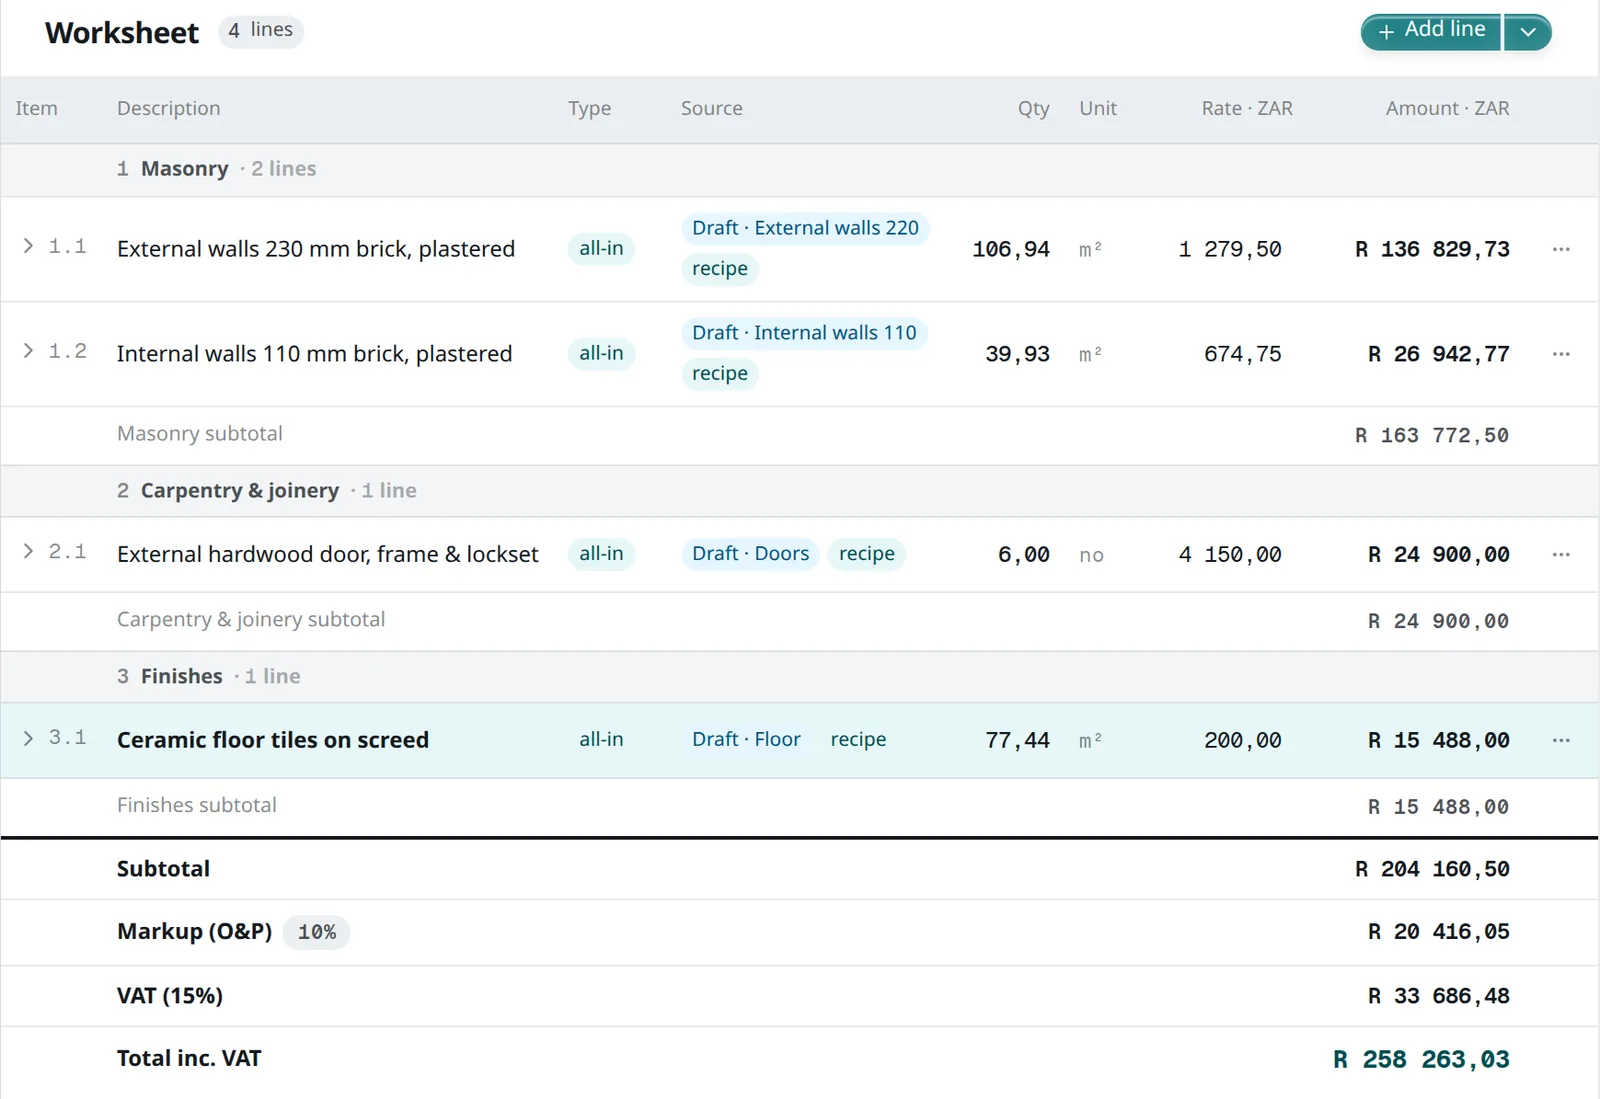Click the Rate · ZAR column header

1247,108
